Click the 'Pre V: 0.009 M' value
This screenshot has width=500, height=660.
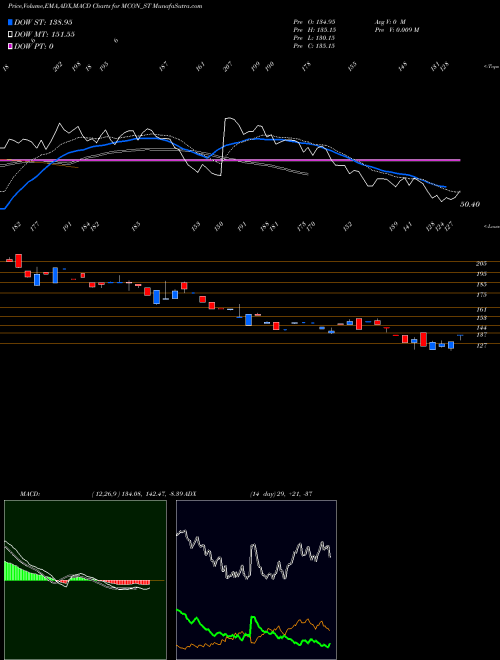coord(396,30)
